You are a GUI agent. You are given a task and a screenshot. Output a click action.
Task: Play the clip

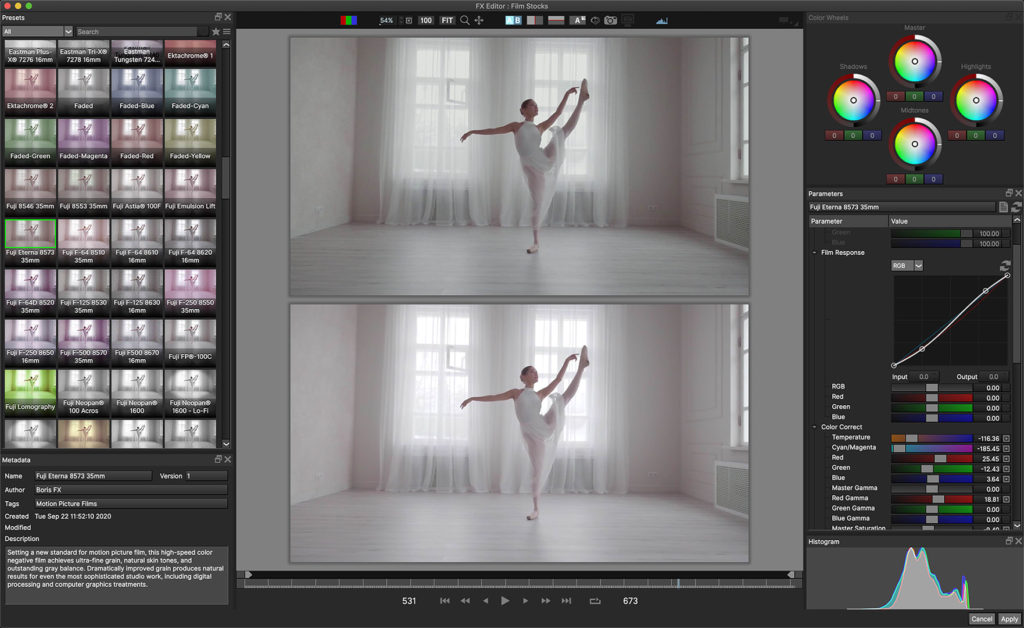pos(505,601)
